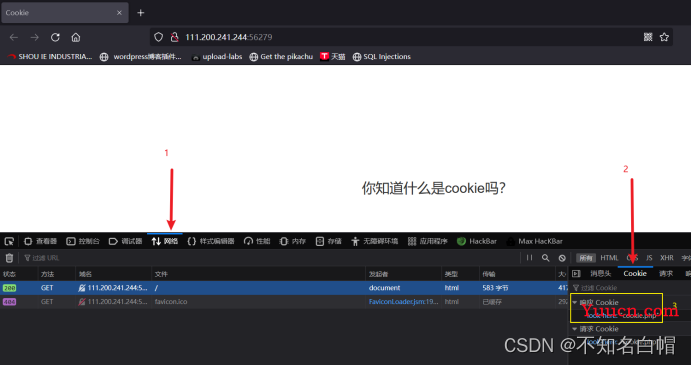
Task: Clear network log with the trash icon
Action: click(x=9, y=258)
